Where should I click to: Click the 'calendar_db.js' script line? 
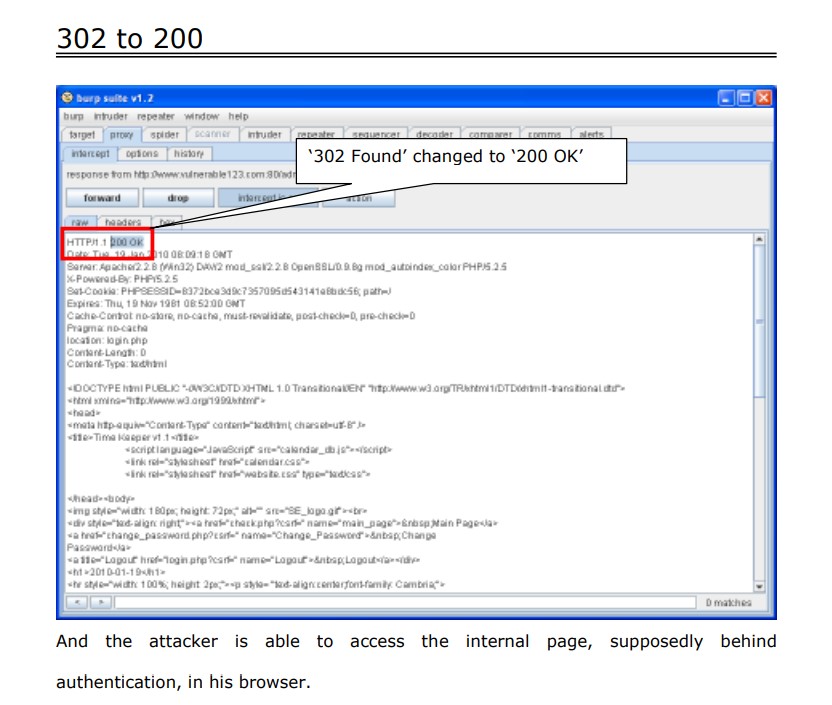coord(258,449)
